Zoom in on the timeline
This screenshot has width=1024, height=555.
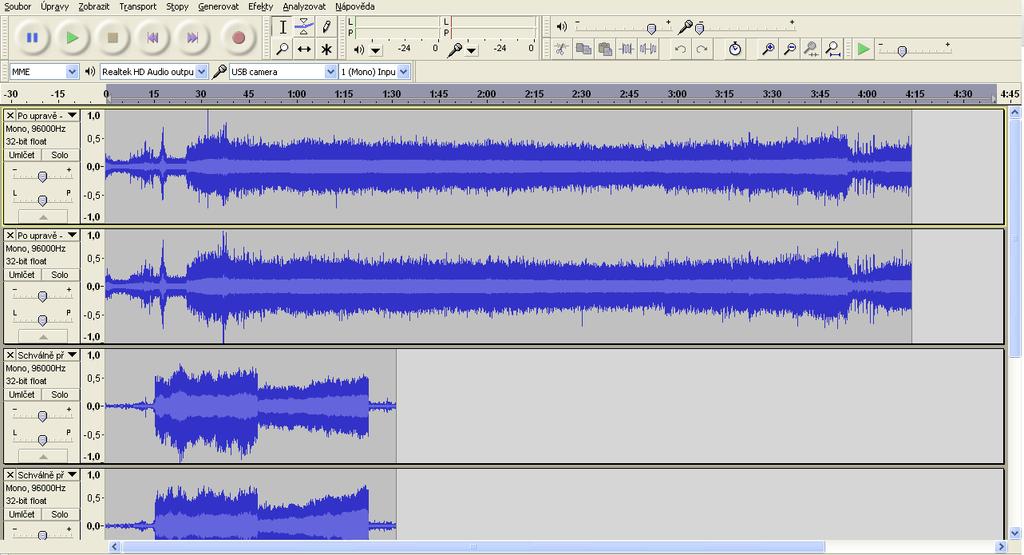[768, 49]
